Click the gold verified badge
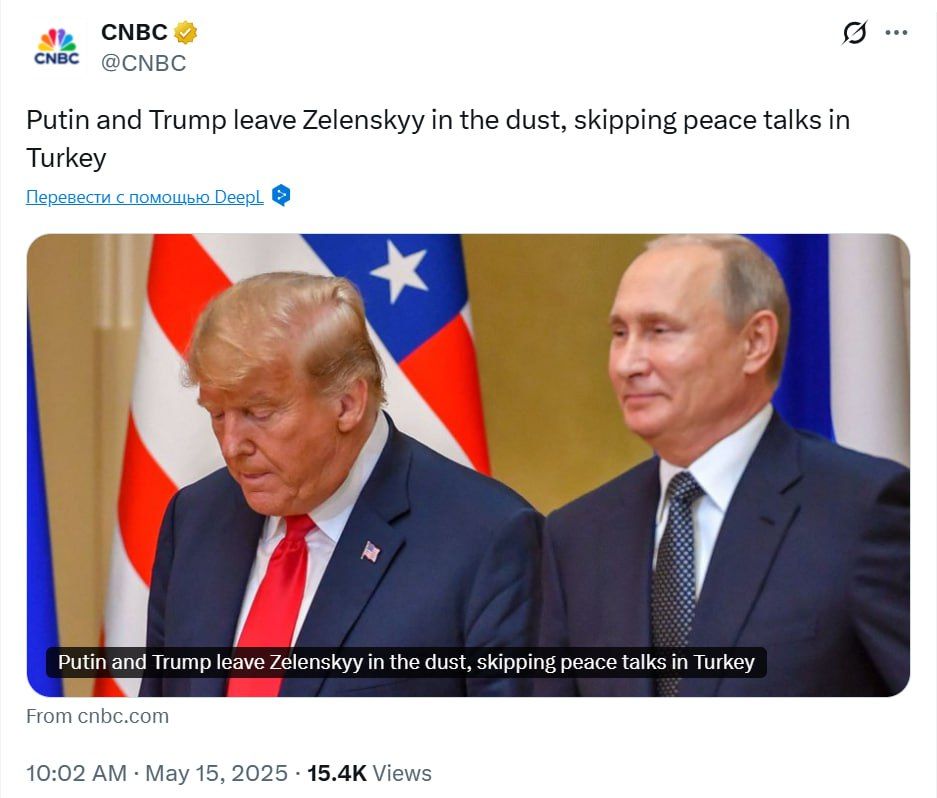 pyautogui.click(x=185, y=32)
